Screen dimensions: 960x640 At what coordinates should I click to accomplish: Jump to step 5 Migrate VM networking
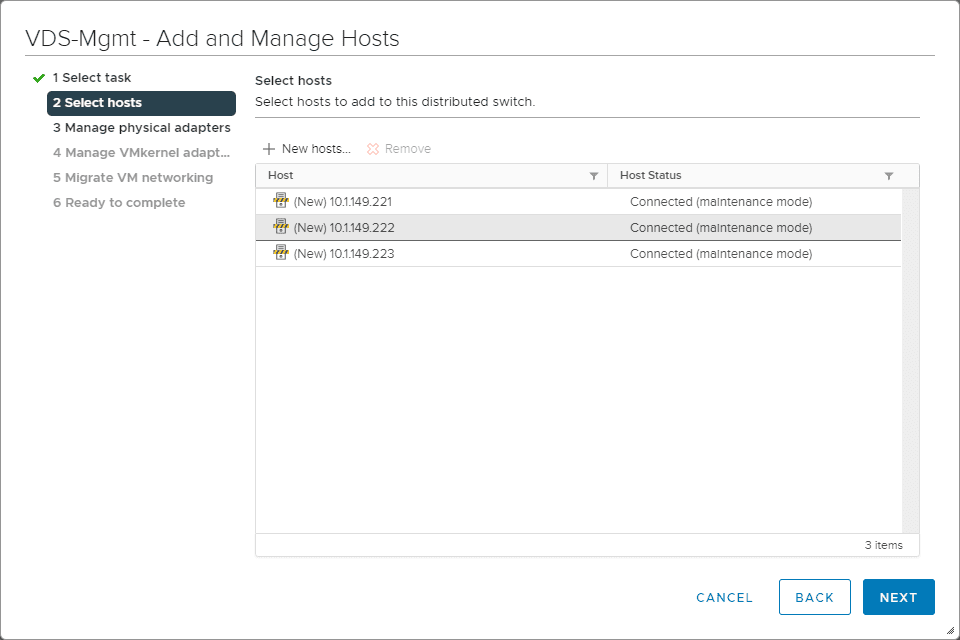(133, 178)
